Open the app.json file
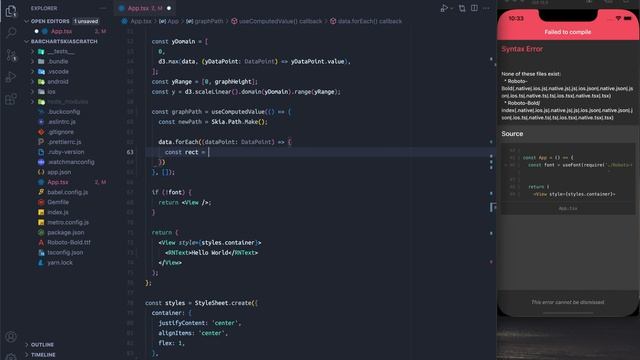The height and width of the screenshot is (360, 640). (x=59, y=172)
